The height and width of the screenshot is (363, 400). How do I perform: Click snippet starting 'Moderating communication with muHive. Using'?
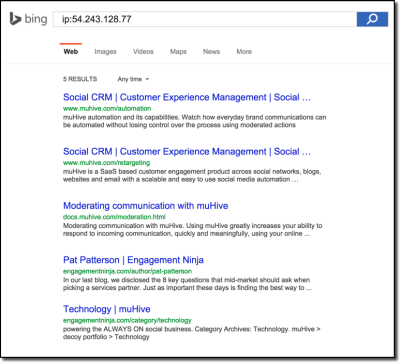pos(193,229)
